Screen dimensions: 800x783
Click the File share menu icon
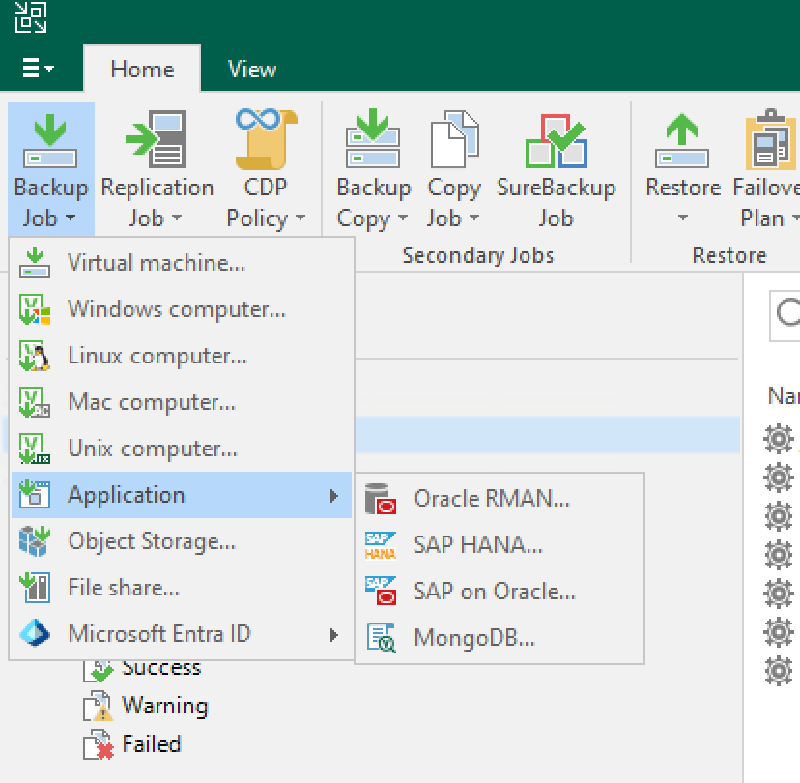coord(34,588)
